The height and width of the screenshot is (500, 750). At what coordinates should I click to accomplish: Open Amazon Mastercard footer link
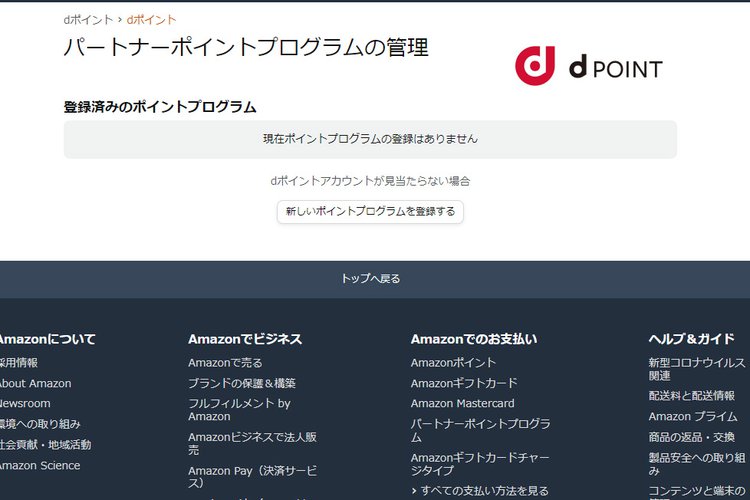tap(462, 403)
